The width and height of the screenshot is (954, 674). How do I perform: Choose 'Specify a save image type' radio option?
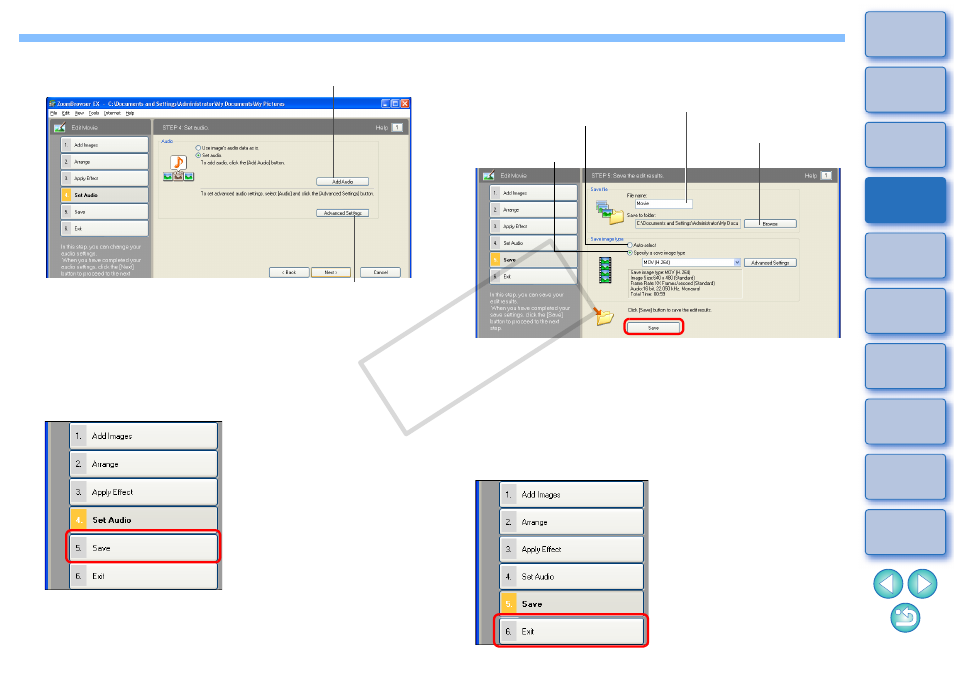pos(630,252)
